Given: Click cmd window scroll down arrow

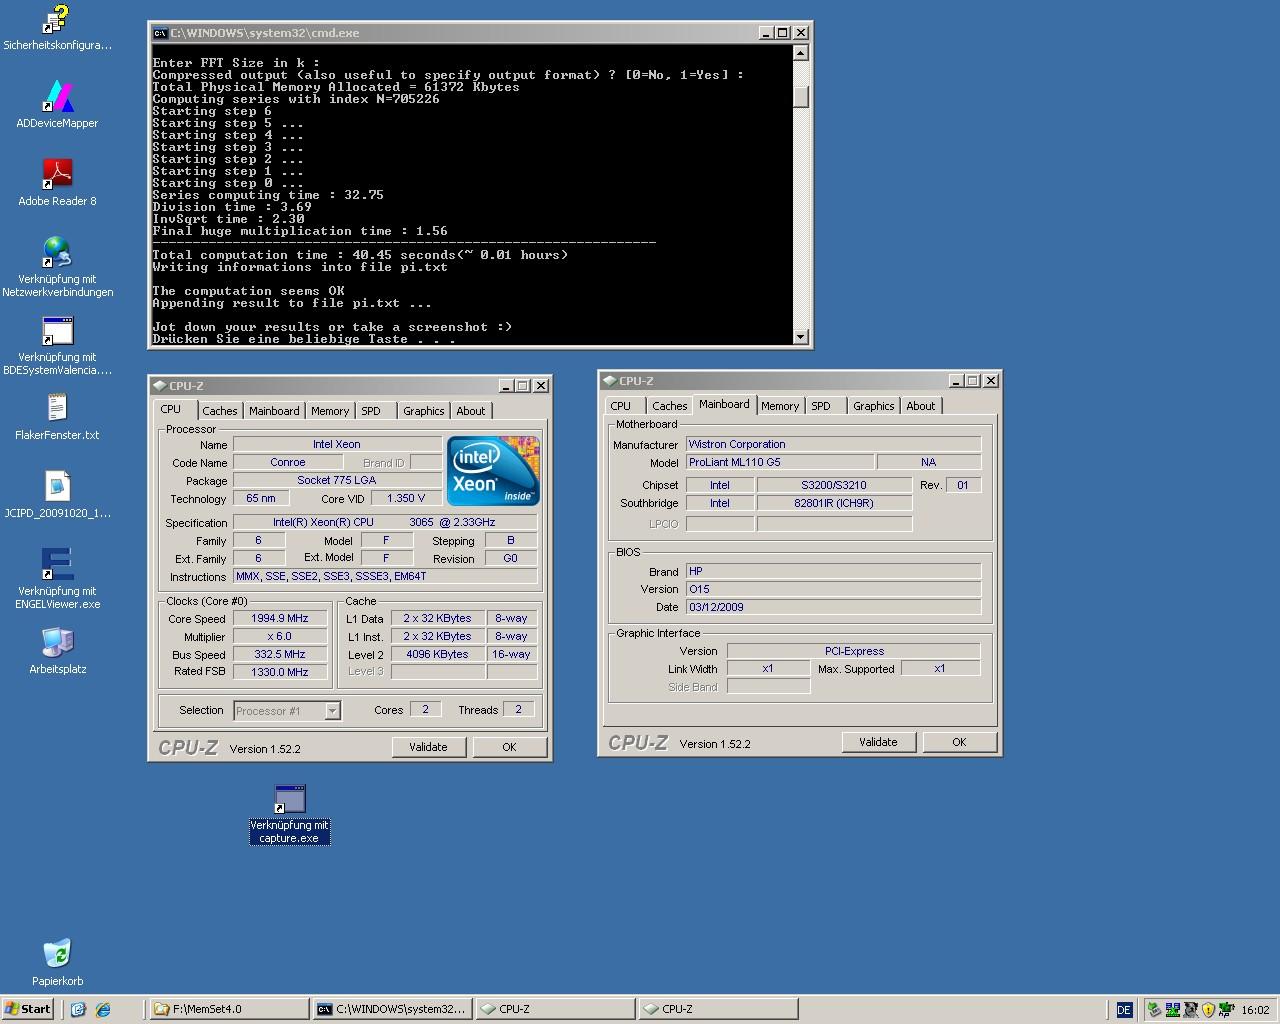Looking at the screenshot, I should [801, 337].
